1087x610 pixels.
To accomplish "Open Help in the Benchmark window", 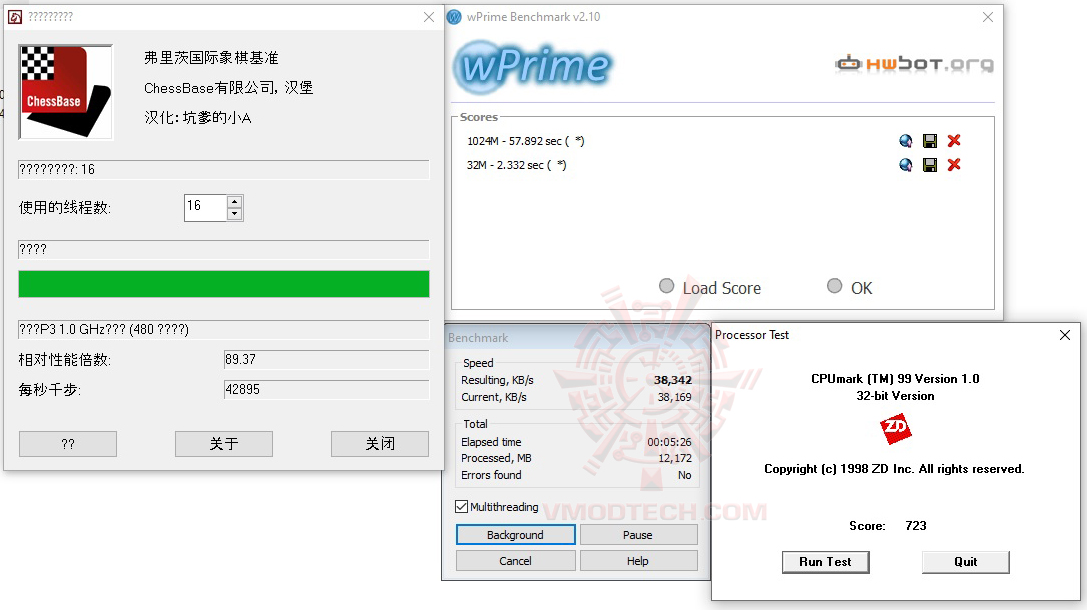I will click(638, 561).
